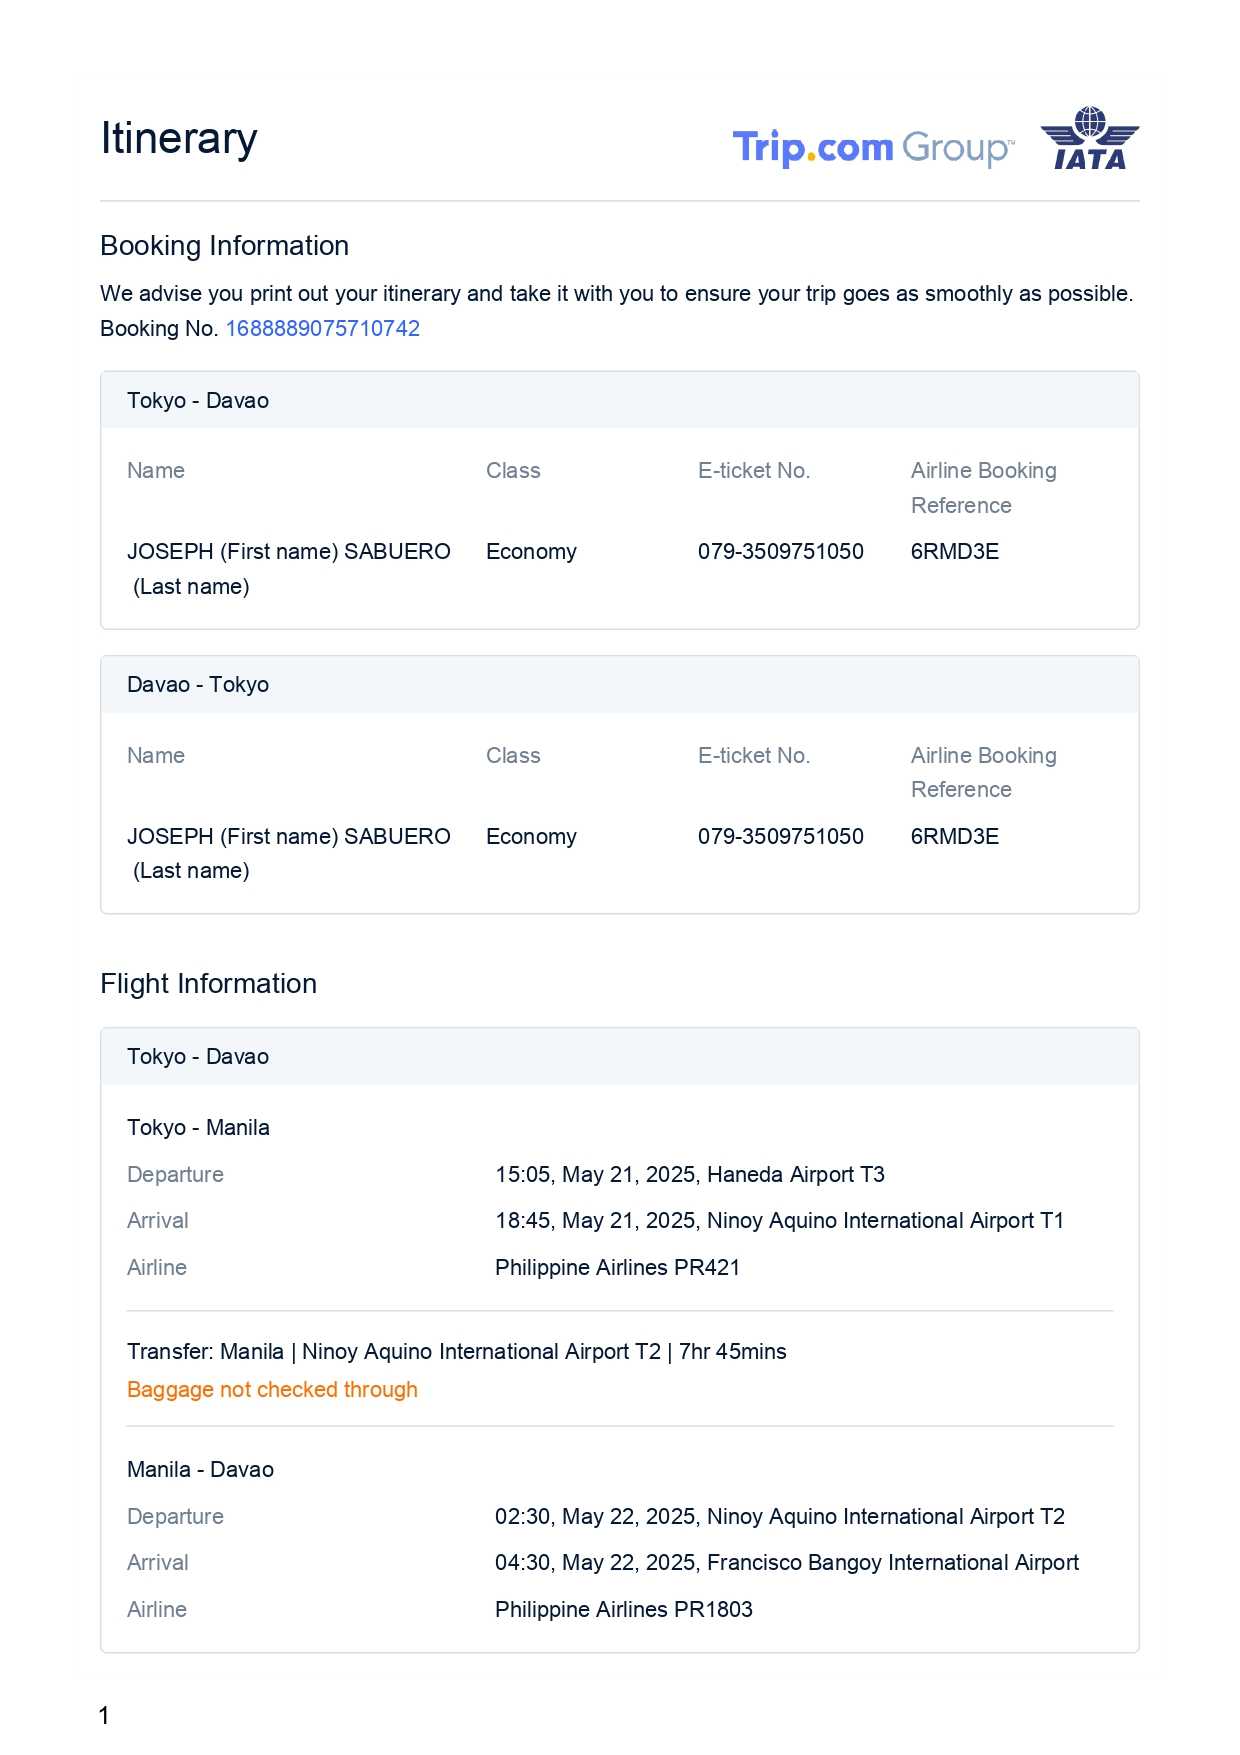Click the 02:30 Ninoy Aquino T2 departure line
The height and width of the screenshot is (1755, 1240).
click(x=779, y=1517)
